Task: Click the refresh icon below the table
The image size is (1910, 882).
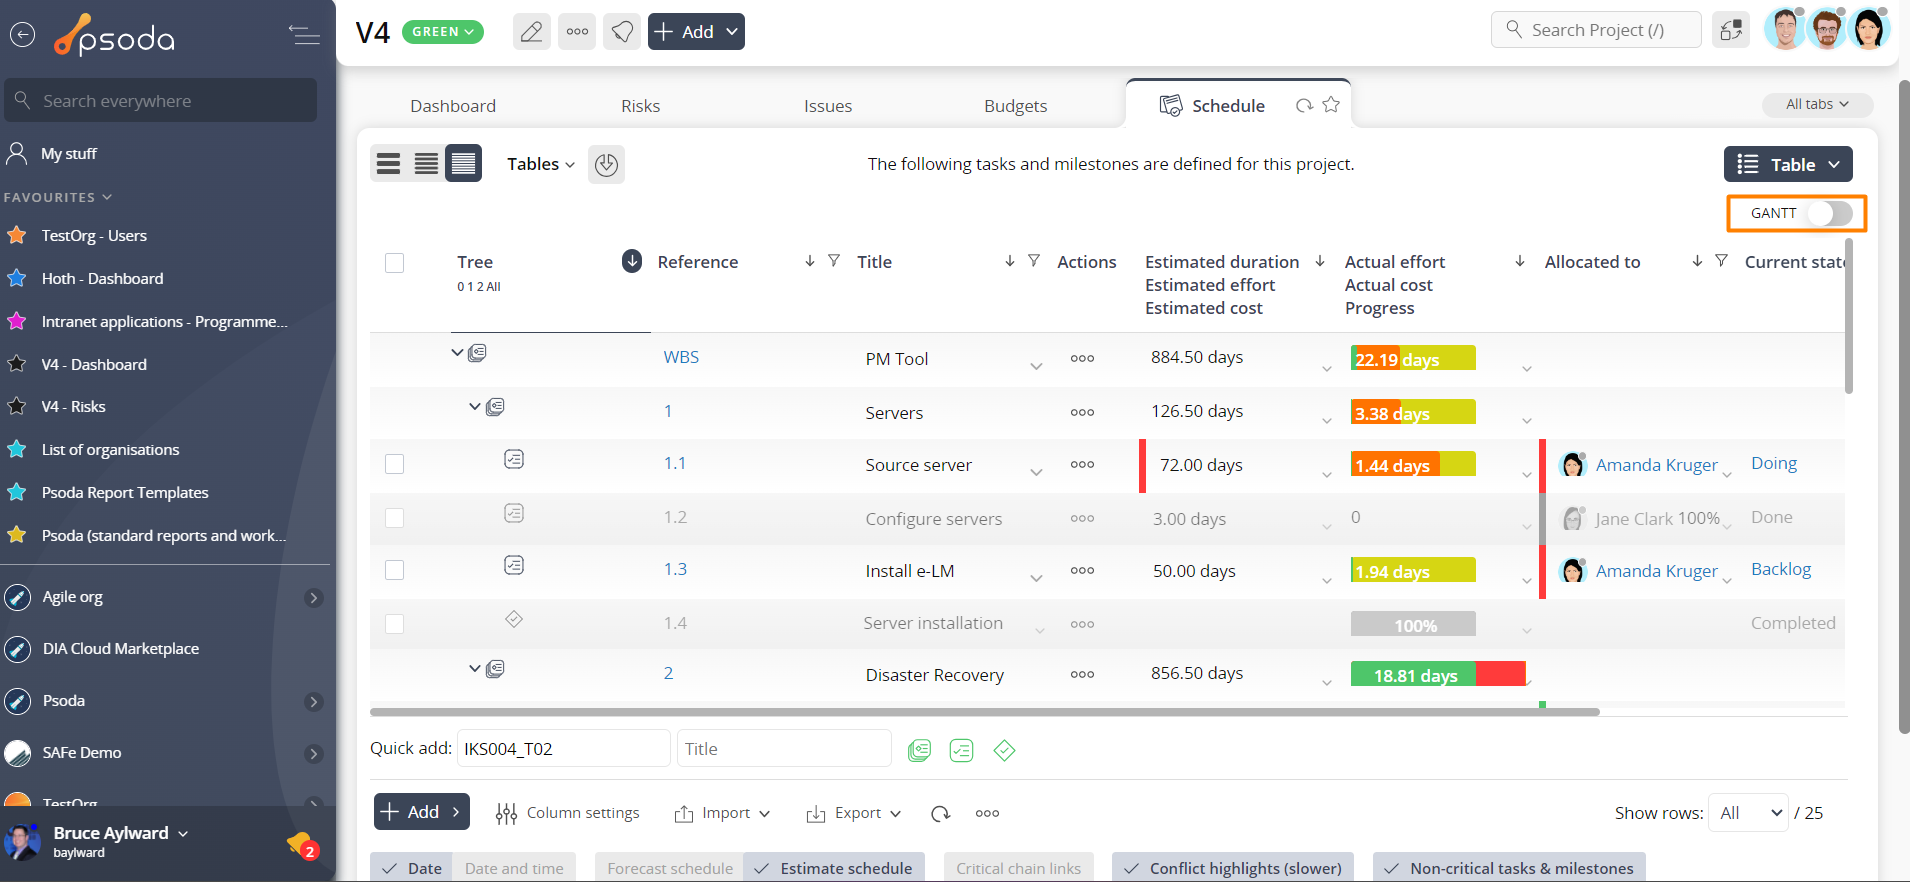Action: click(940, 813)
